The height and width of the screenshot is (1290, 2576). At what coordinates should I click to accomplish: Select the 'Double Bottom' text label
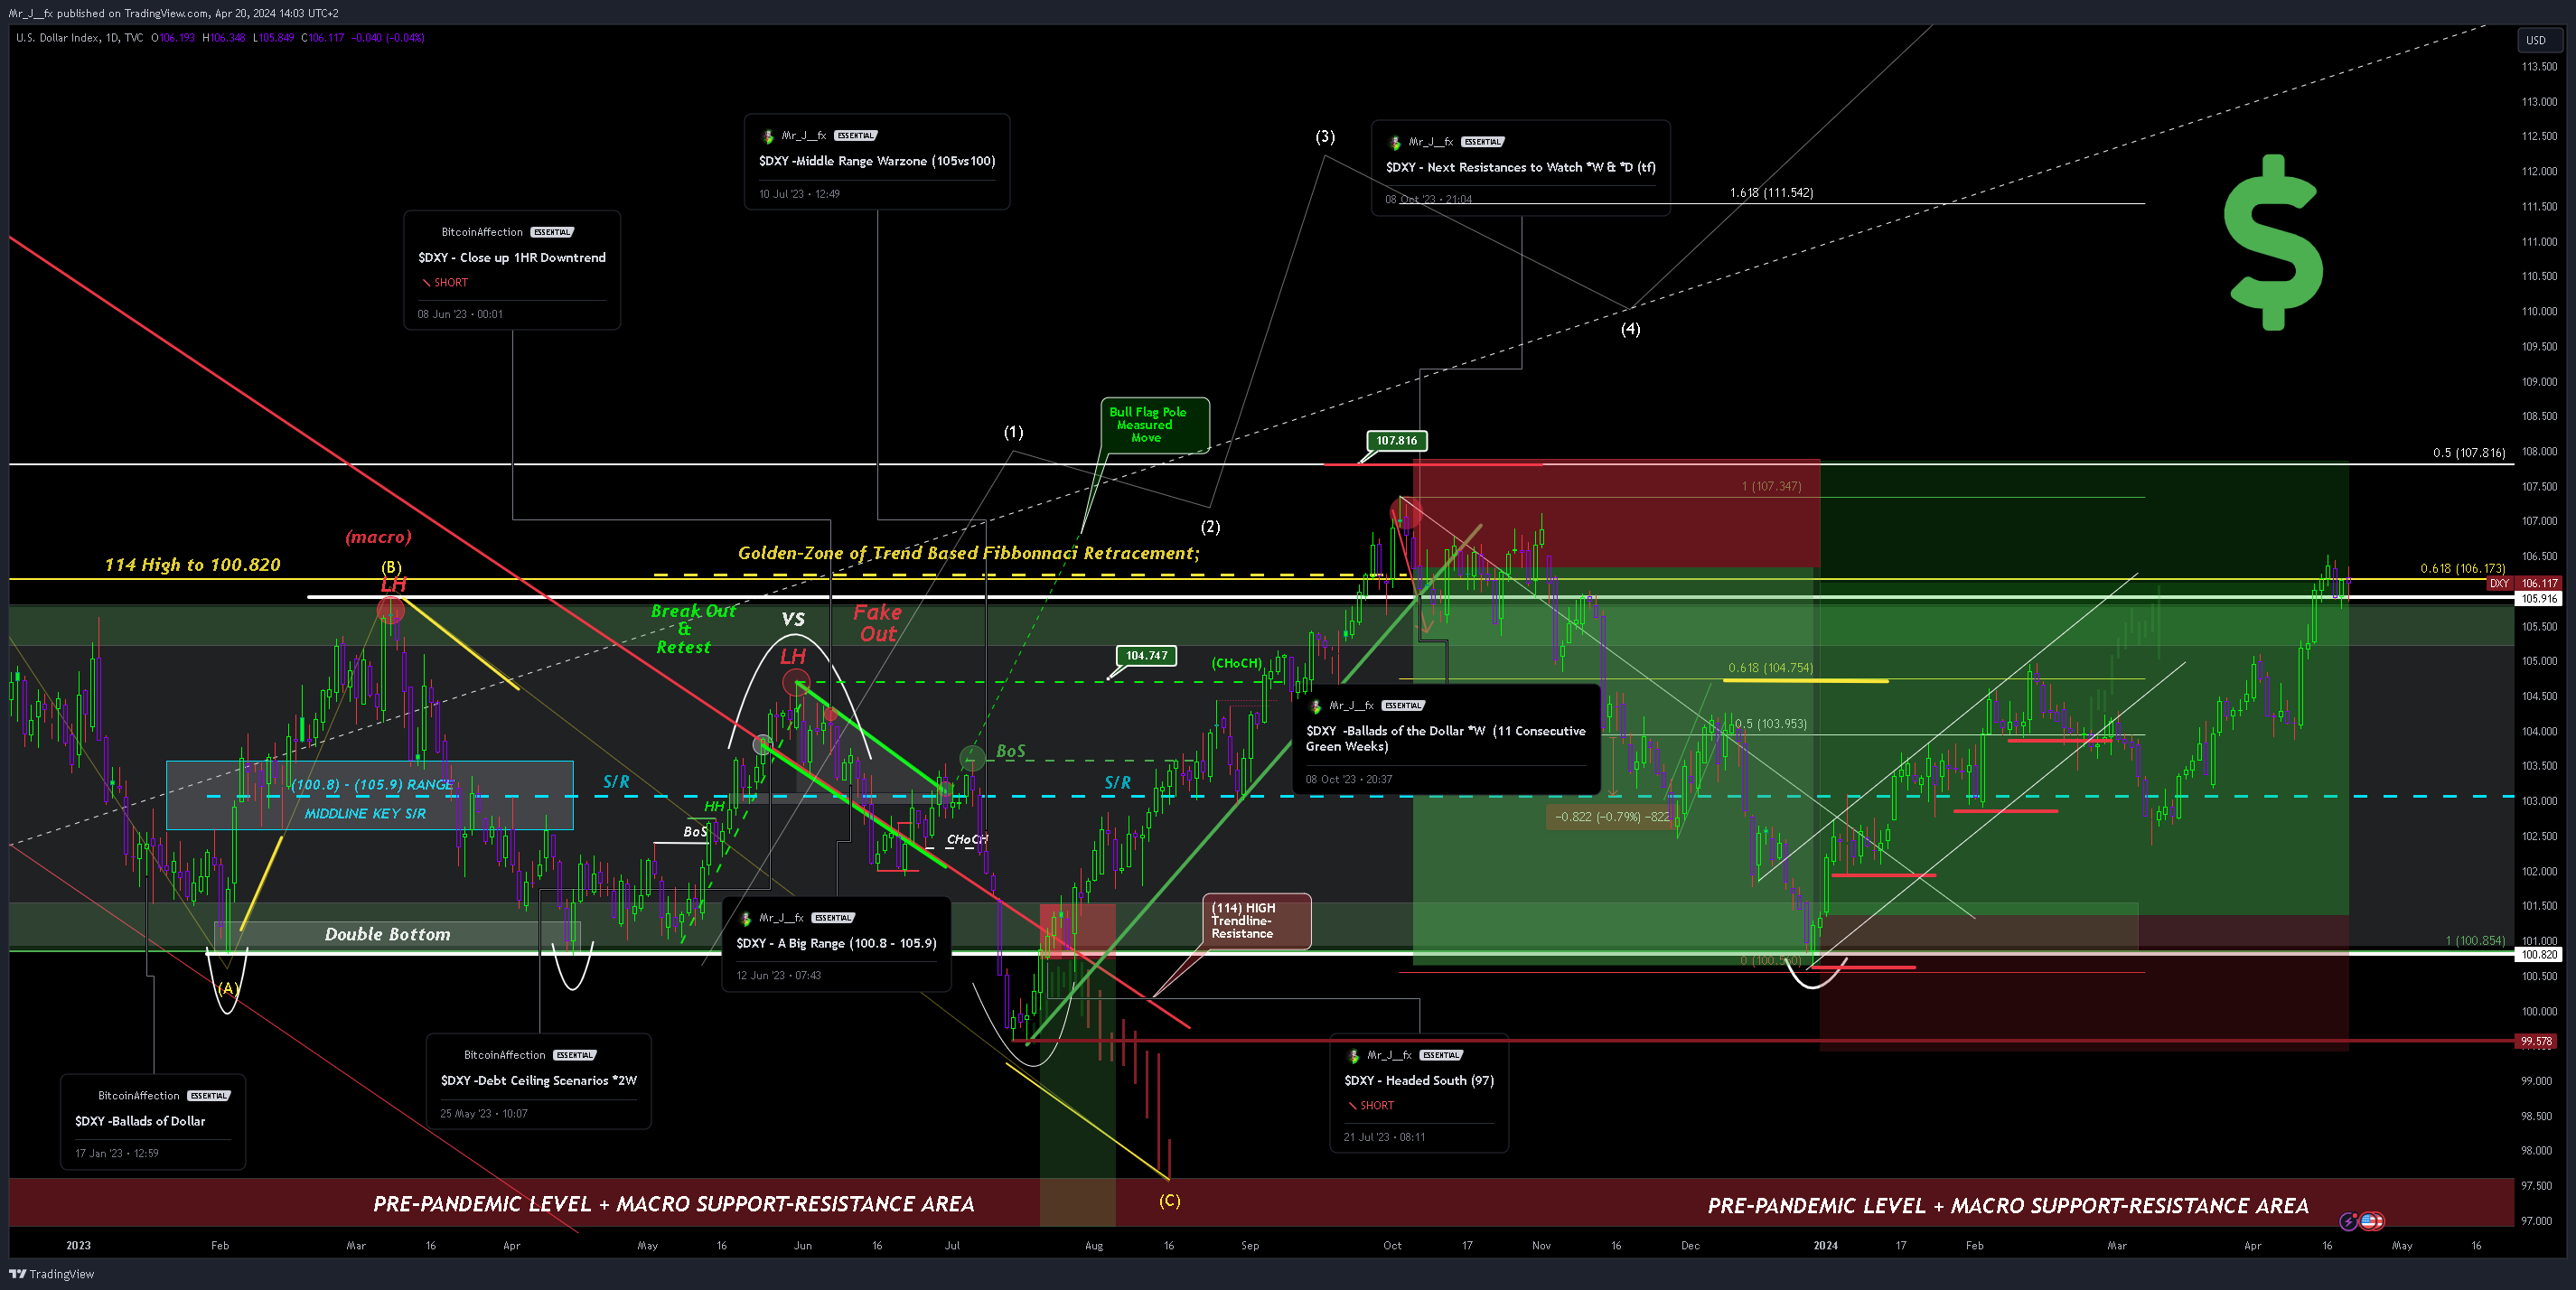click(x=388, y=935)
